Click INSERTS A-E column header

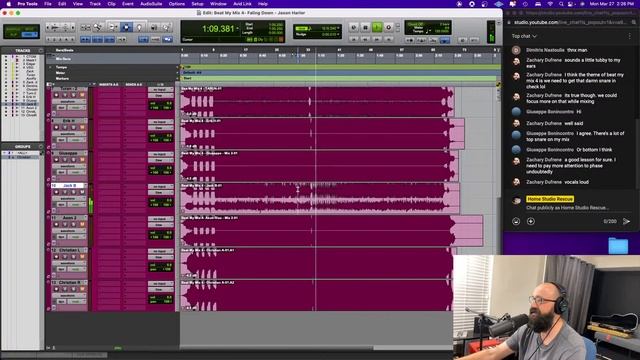pos(109,84)
